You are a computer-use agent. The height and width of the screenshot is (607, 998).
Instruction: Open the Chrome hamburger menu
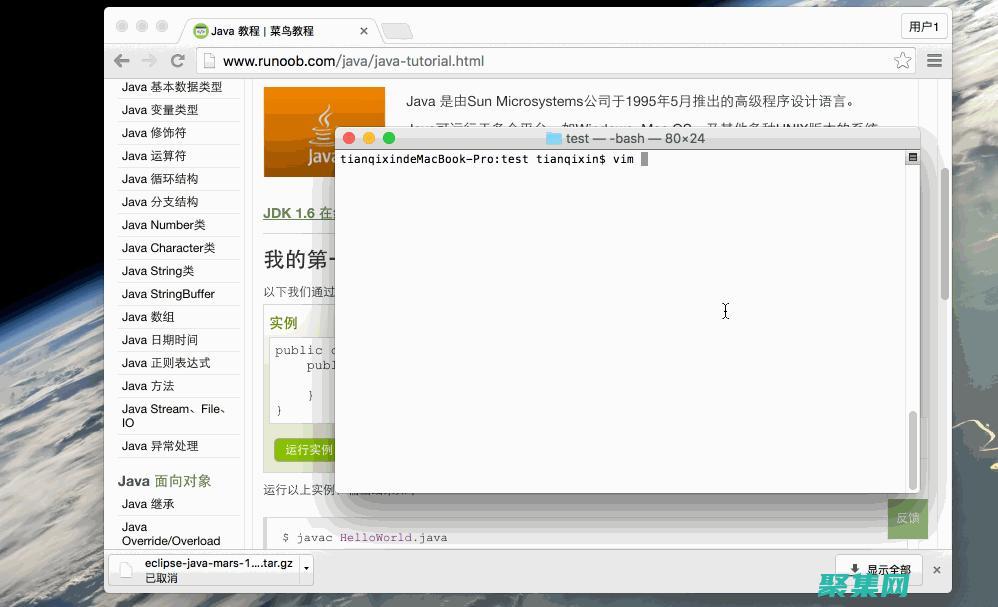934,61
